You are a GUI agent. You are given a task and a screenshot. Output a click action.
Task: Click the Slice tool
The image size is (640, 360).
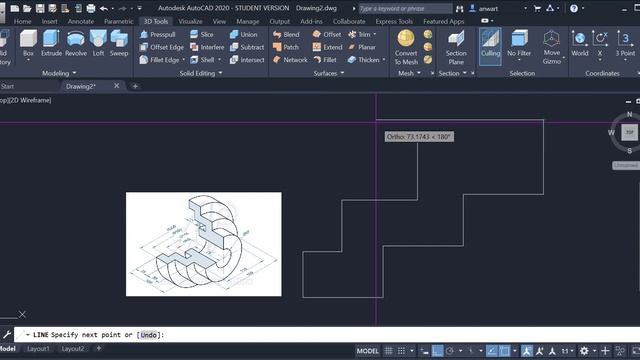[x=202, y=35]
